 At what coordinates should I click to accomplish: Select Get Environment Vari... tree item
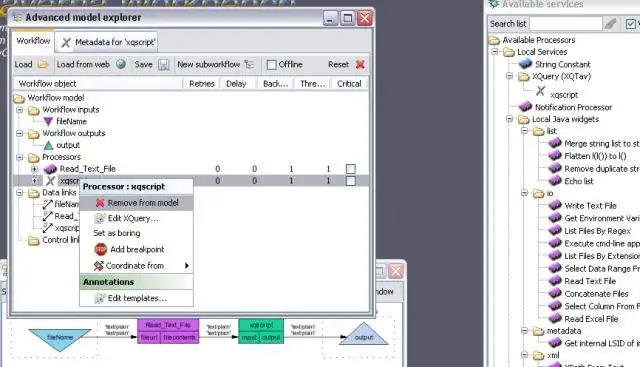point(602,218)
